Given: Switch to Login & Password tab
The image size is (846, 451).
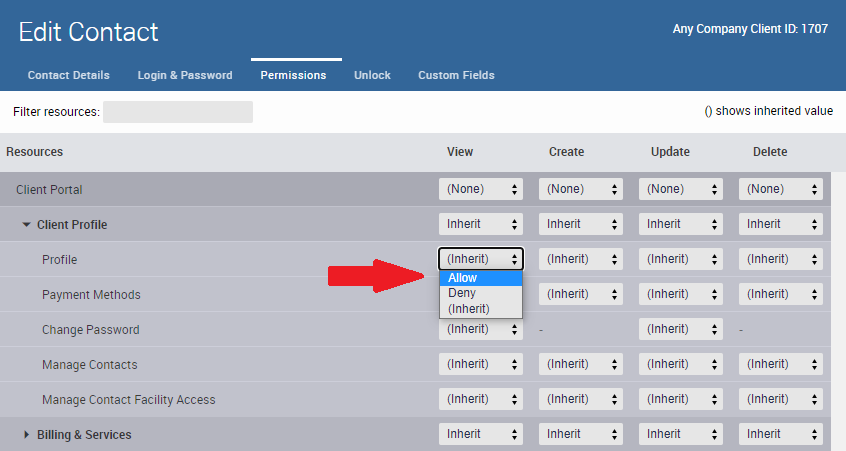Looking at the screenshot, I should [185, 75].
